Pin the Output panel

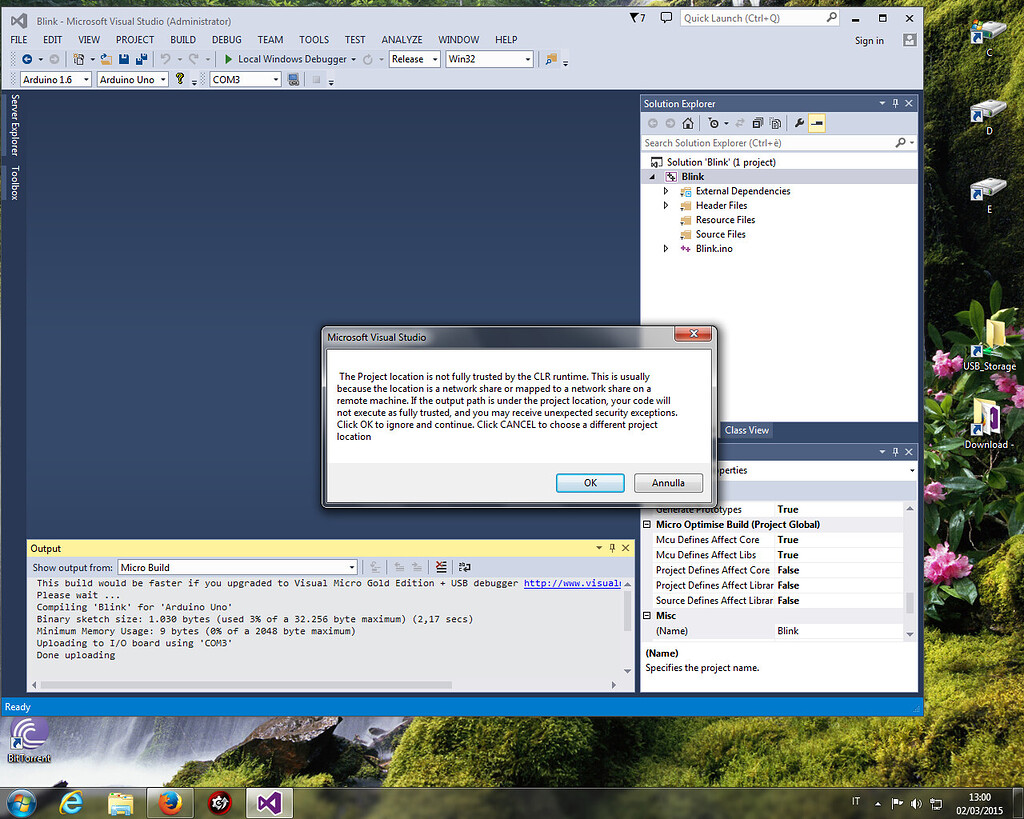pyautogui.click(x=612, y=548)
